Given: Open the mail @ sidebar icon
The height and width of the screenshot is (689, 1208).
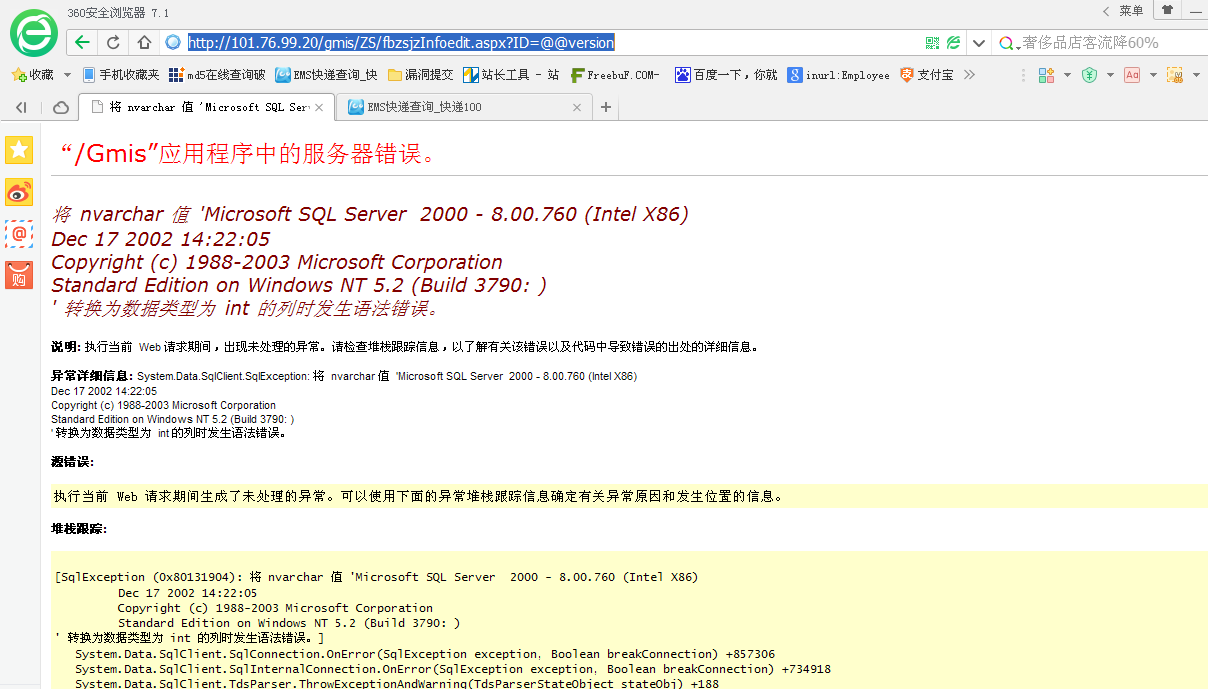Looking at the screenshot, I should (x=19, y=234).
